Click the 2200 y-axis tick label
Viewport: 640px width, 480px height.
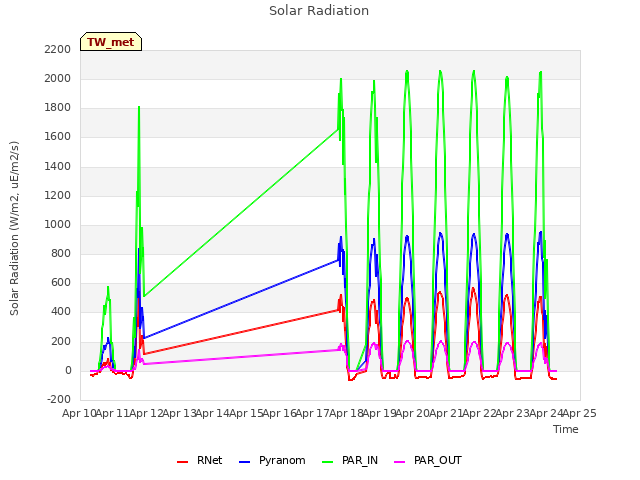58,49
